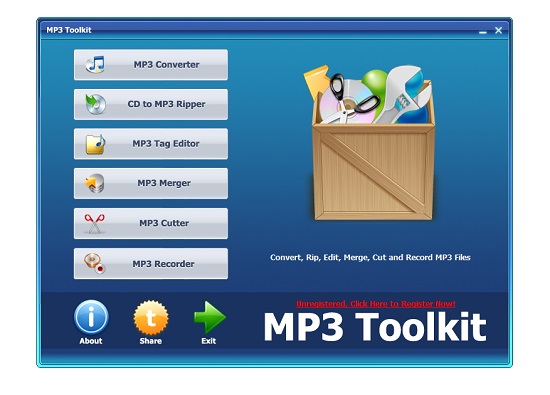
Task: Click the Unregistered register now link
Action: [x=376, y=304]
